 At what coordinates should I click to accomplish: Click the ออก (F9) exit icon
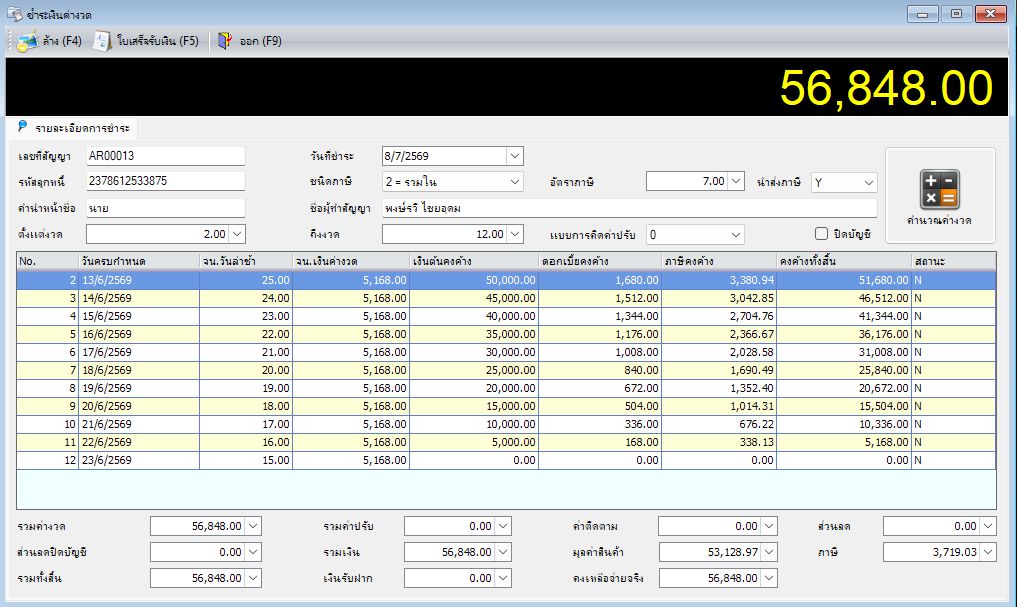click(224, 42)
